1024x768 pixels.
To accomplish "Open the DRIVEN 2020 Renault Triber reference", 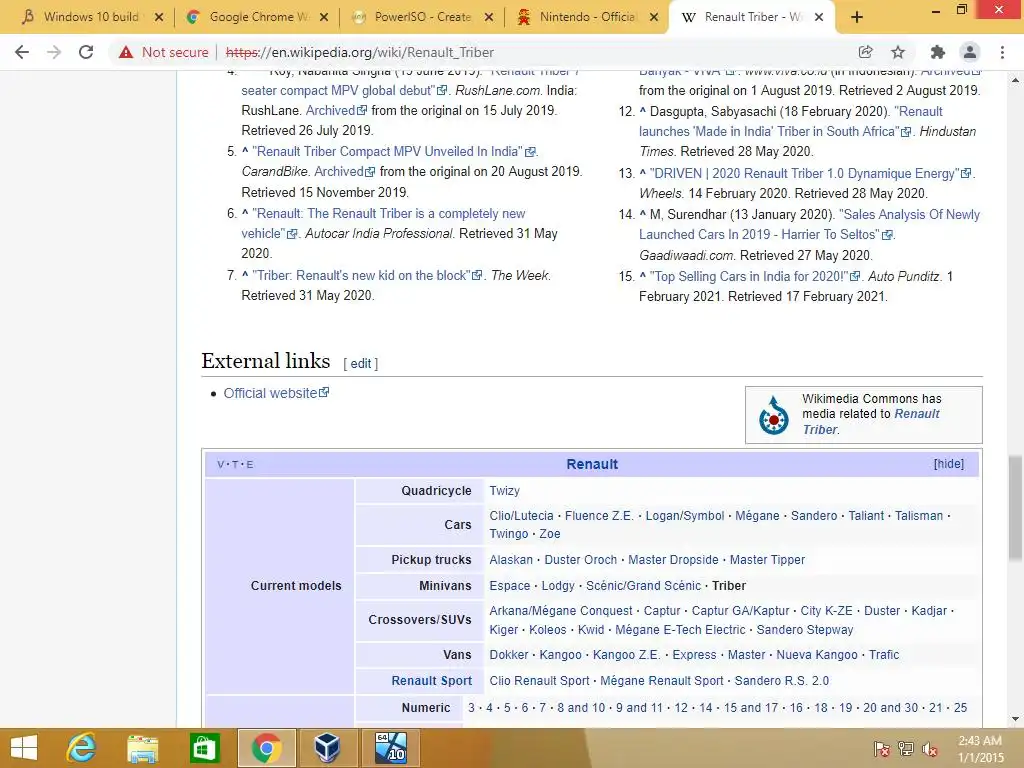I will [x=805, y=173].
